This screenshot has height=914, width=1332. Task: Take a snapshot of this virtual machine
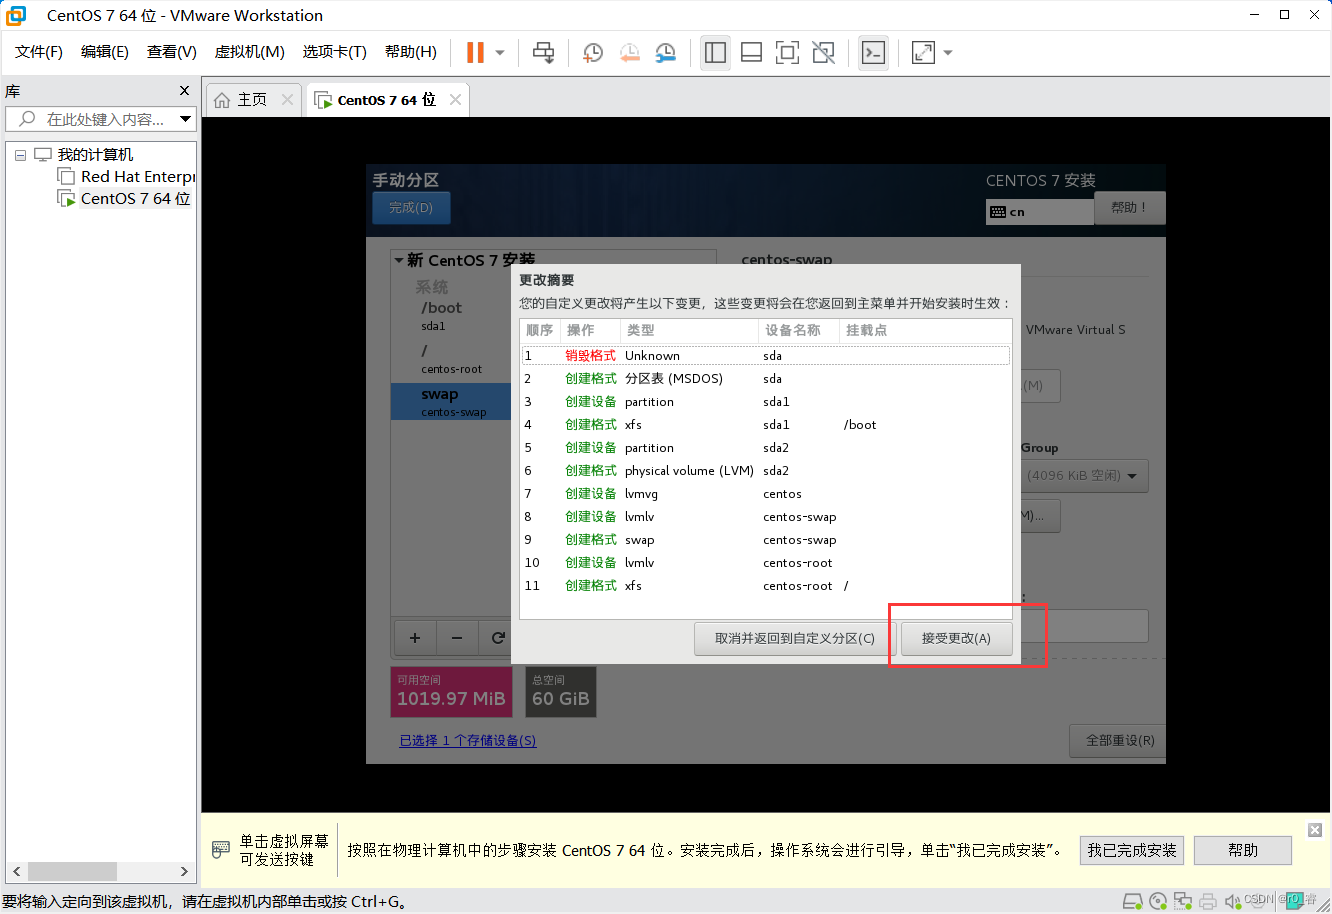tap(593, 53)
